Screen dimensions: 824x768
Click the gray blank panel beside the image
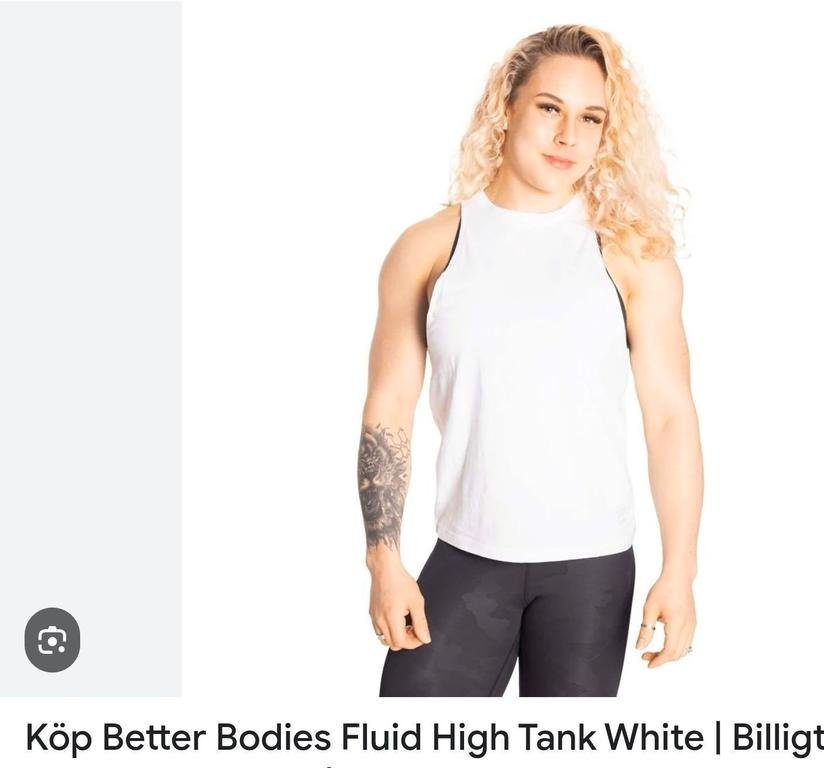coord(91,294)
